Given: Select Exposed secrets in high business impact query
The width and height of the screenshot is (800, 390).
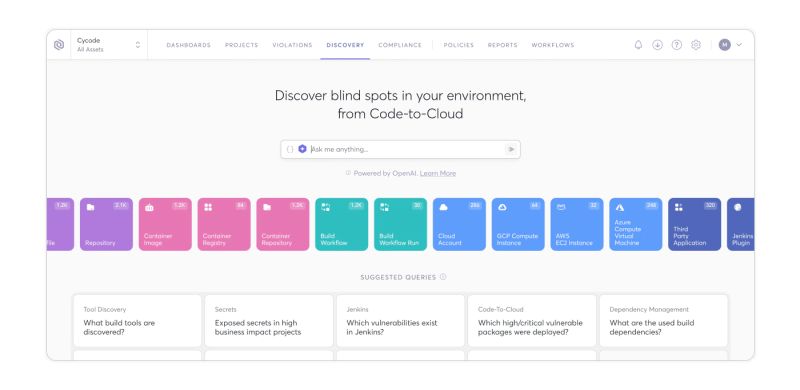Looking at the screenshot, I should click(x=269, y=321).
